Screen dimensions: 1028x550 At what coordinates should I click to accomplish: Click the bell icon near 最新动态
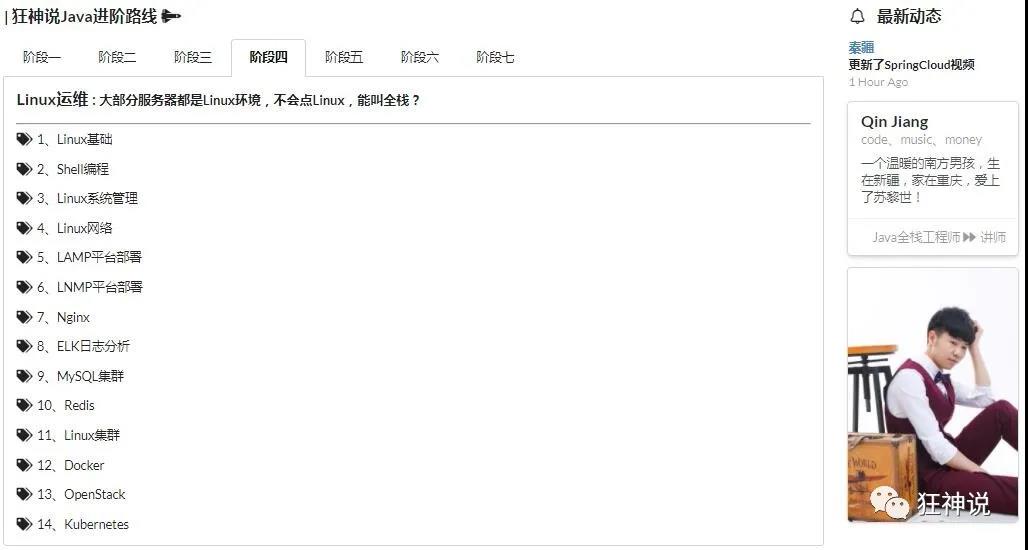click(858, 16)
